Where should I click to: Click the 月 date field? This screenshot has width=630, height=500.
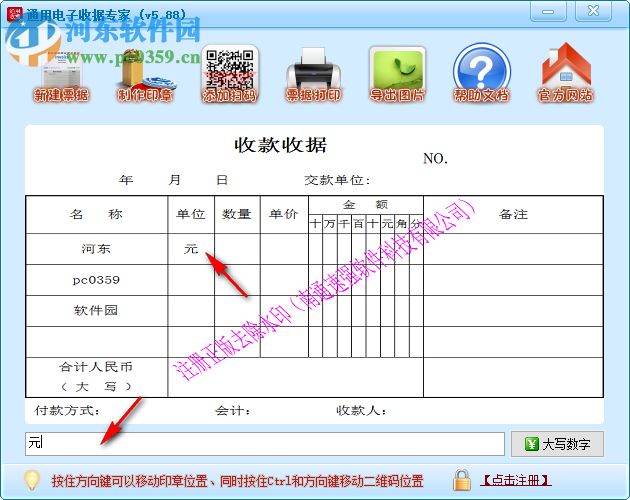(174, 180)
